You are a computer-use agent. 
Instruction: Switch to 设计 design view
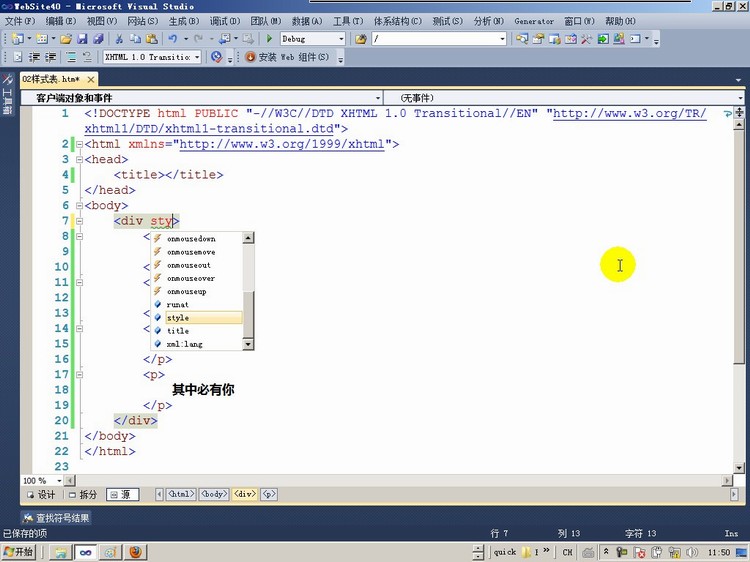41,495
